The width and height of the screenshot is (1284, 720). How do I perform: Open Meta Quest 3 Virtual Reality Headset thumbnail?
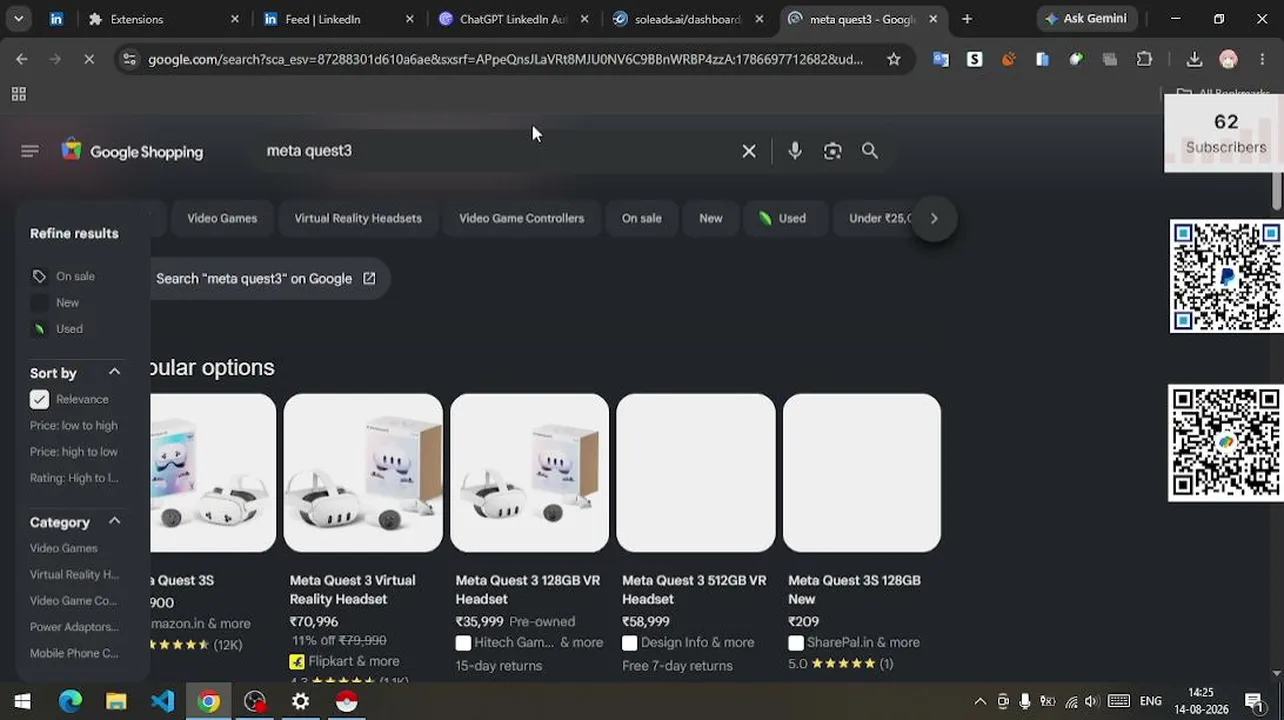pos(363,473)
